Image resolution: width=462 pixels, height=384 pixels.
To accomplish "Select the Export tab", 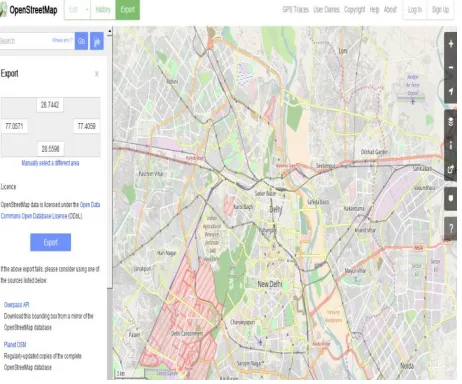I will point(128,10).
